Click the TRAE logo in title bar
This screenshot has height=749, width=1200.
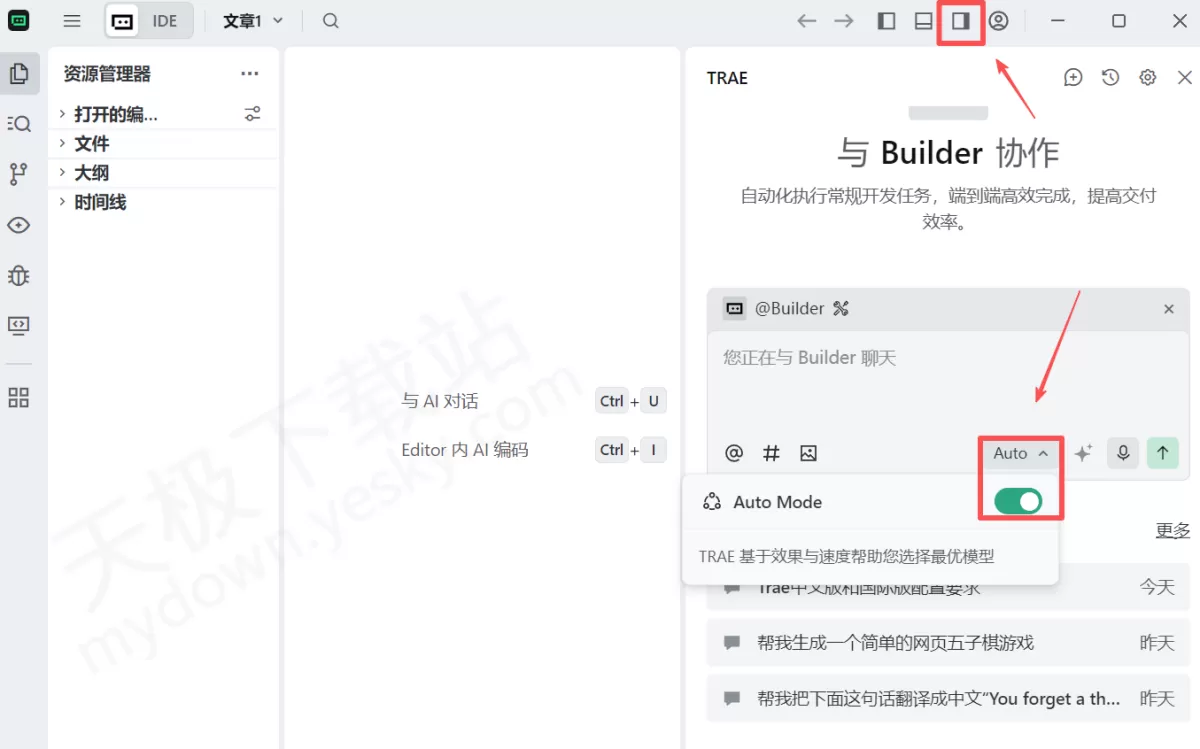(x=19, y=21)
